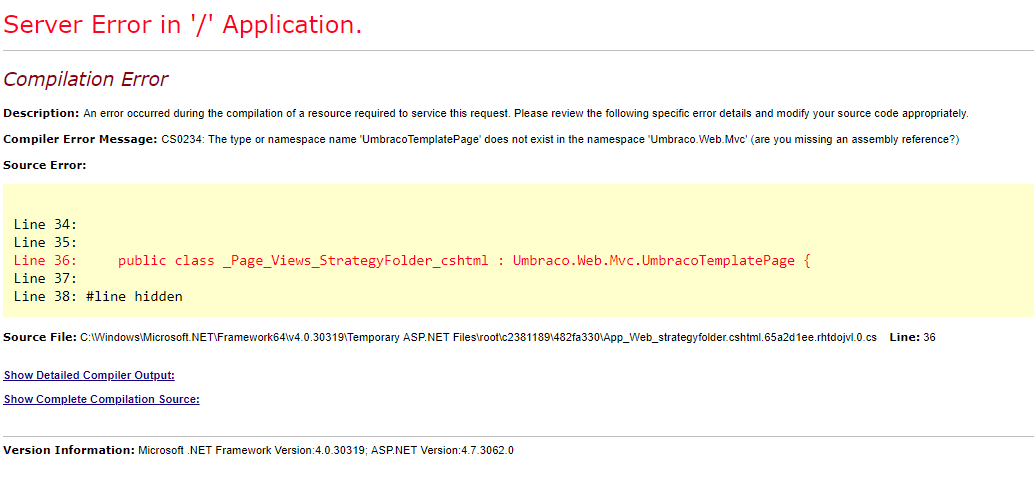Click the 'Server Error in '/' Application.' heading
1034x499 pixels.
[183, 24]
